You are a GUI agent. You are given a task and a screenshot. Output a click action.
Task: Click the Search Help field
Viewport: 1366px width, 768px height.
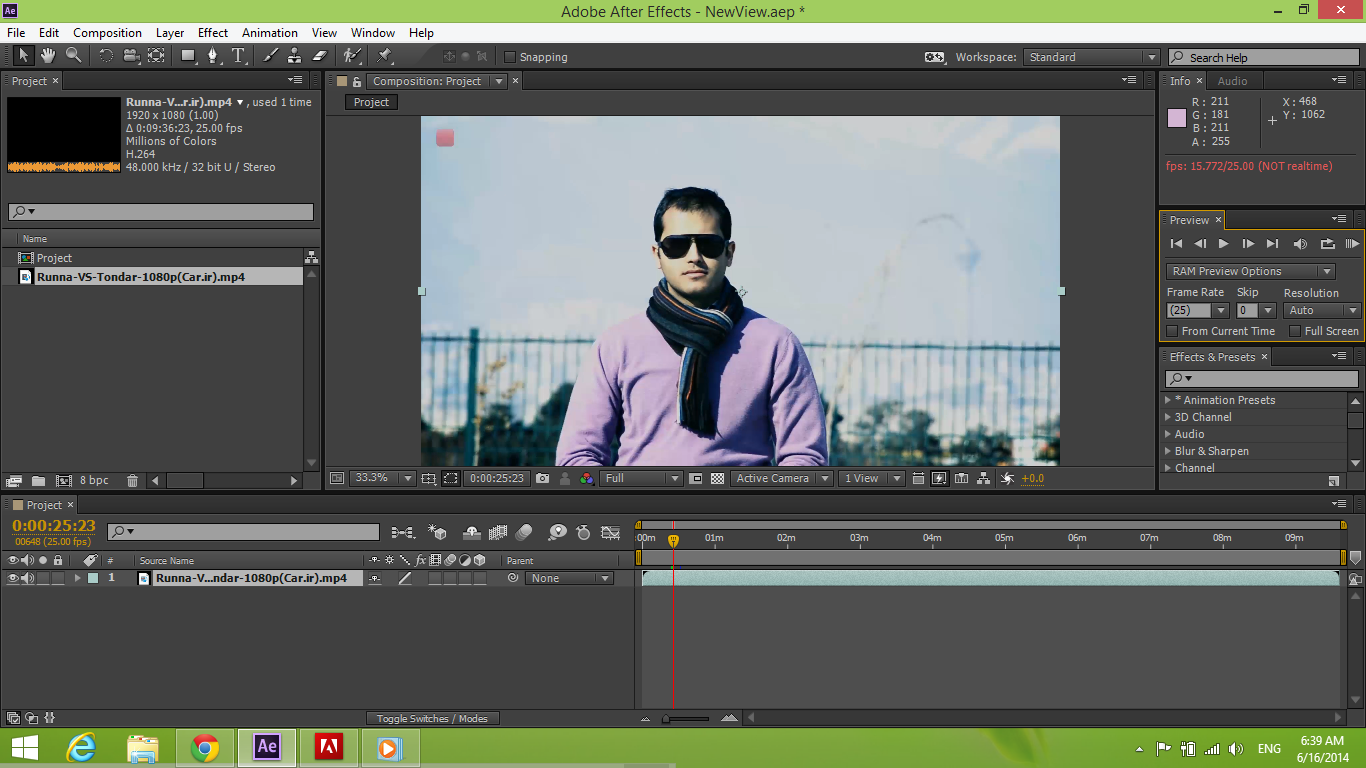pos(1263,57)
